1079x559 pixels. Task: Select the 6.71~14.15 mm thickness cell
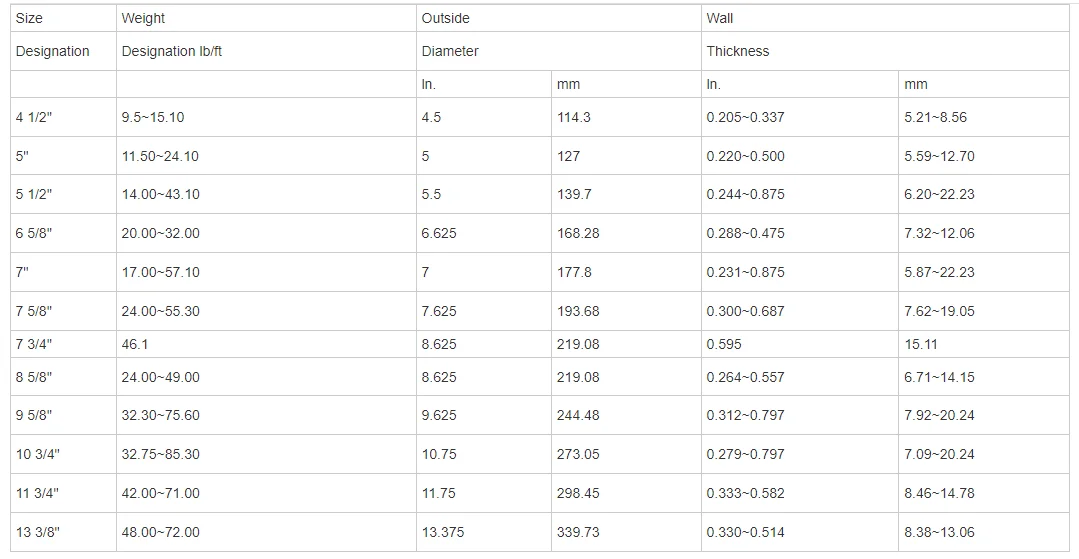coord(984,377)
